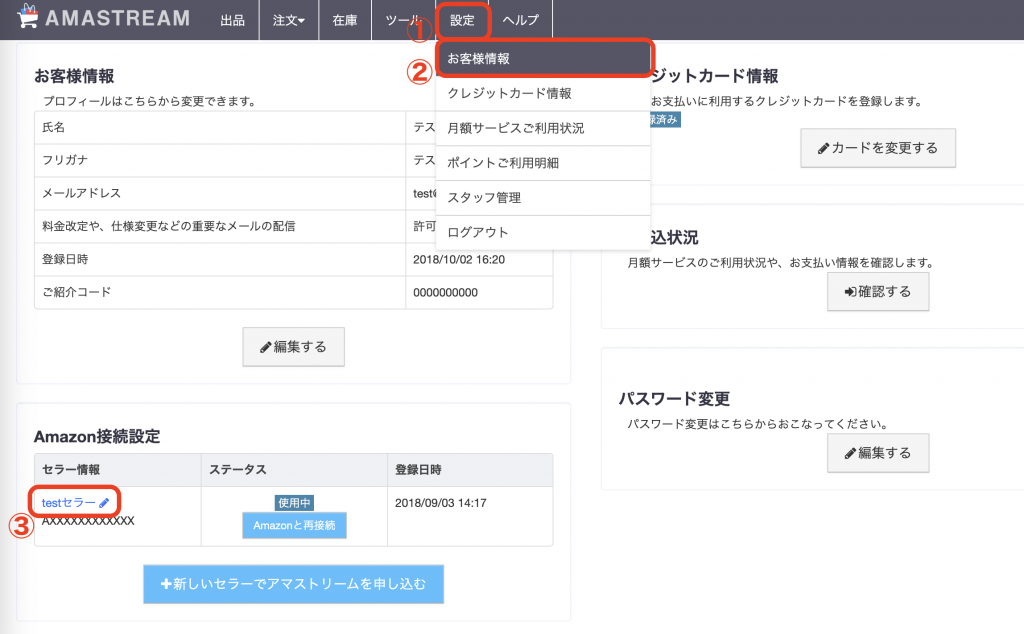Click the ご紹介コード row label
Viewport: 1024px width, 634px height.
76,292
